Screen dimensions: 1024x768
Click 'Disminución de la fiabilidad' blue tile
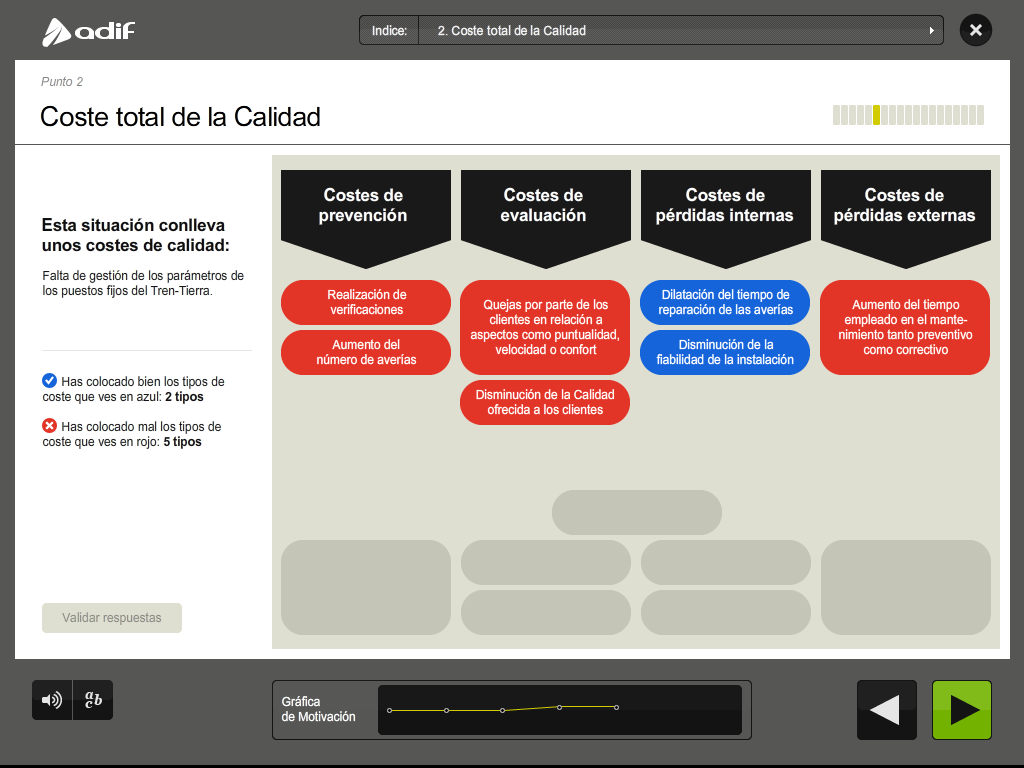pos(725,352)
